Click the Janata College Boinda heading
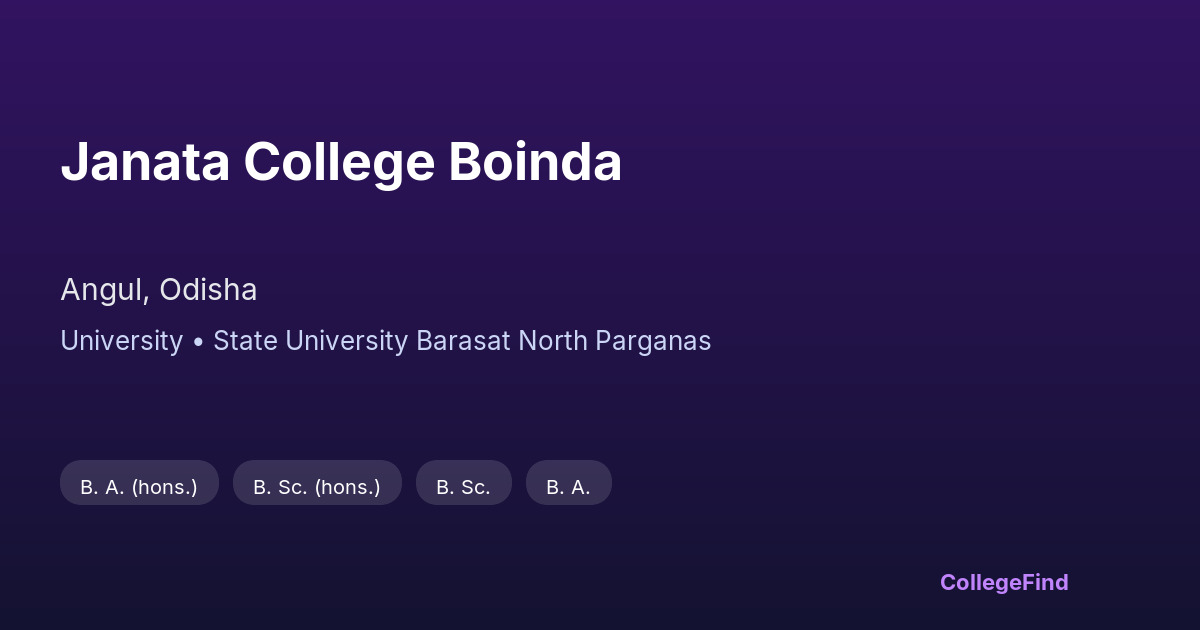 tap(341, 162)
